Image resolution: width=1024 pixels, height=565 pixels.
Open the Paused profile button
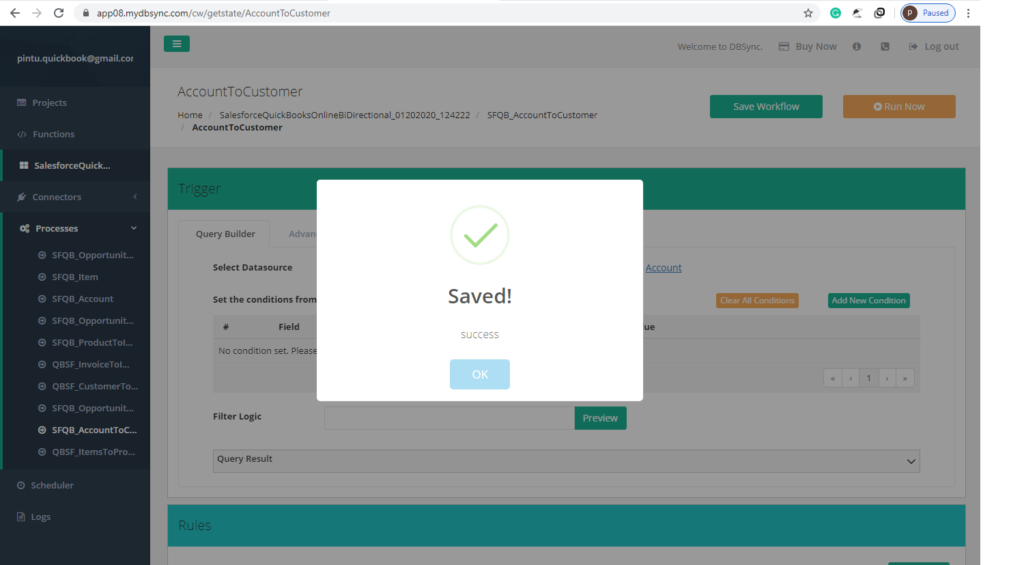click(928, 13)
